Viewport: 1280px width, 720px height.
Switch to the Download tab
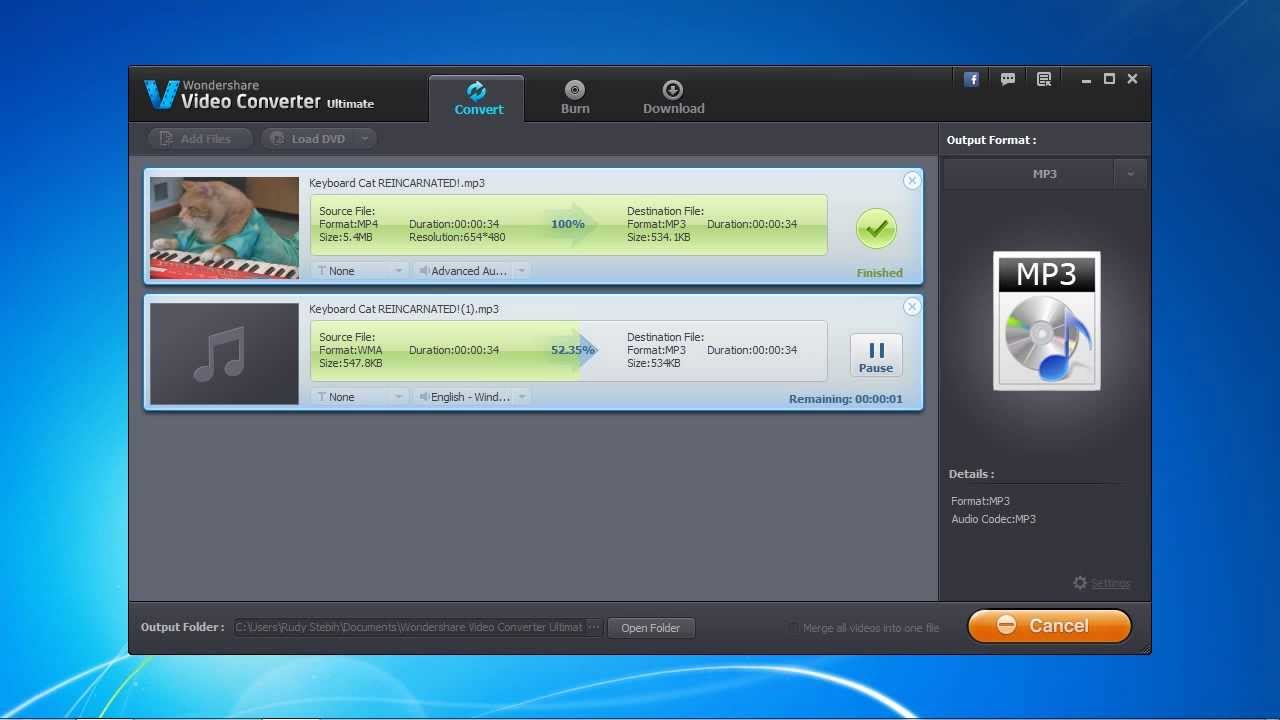coord(673,98)
